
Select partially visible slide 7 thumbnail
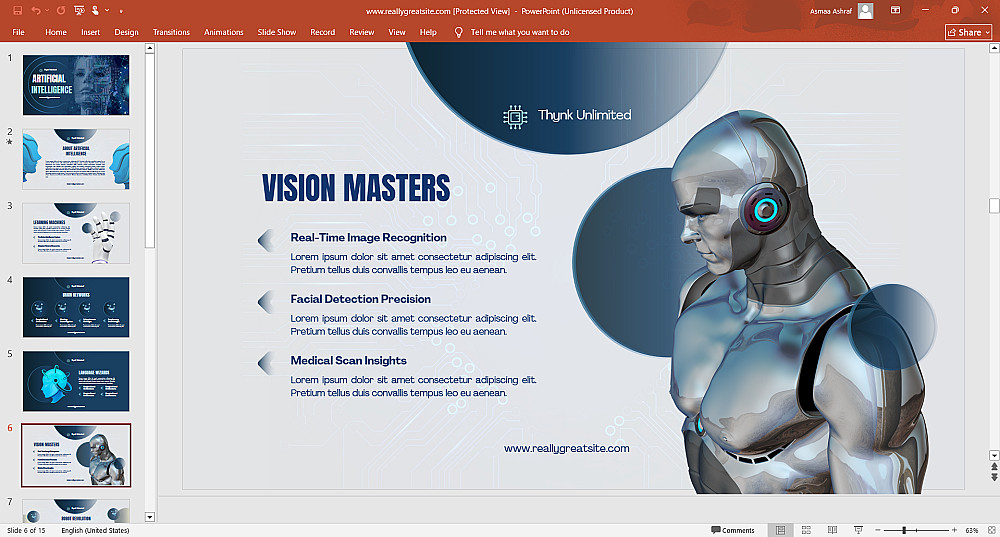pos(76,510)
